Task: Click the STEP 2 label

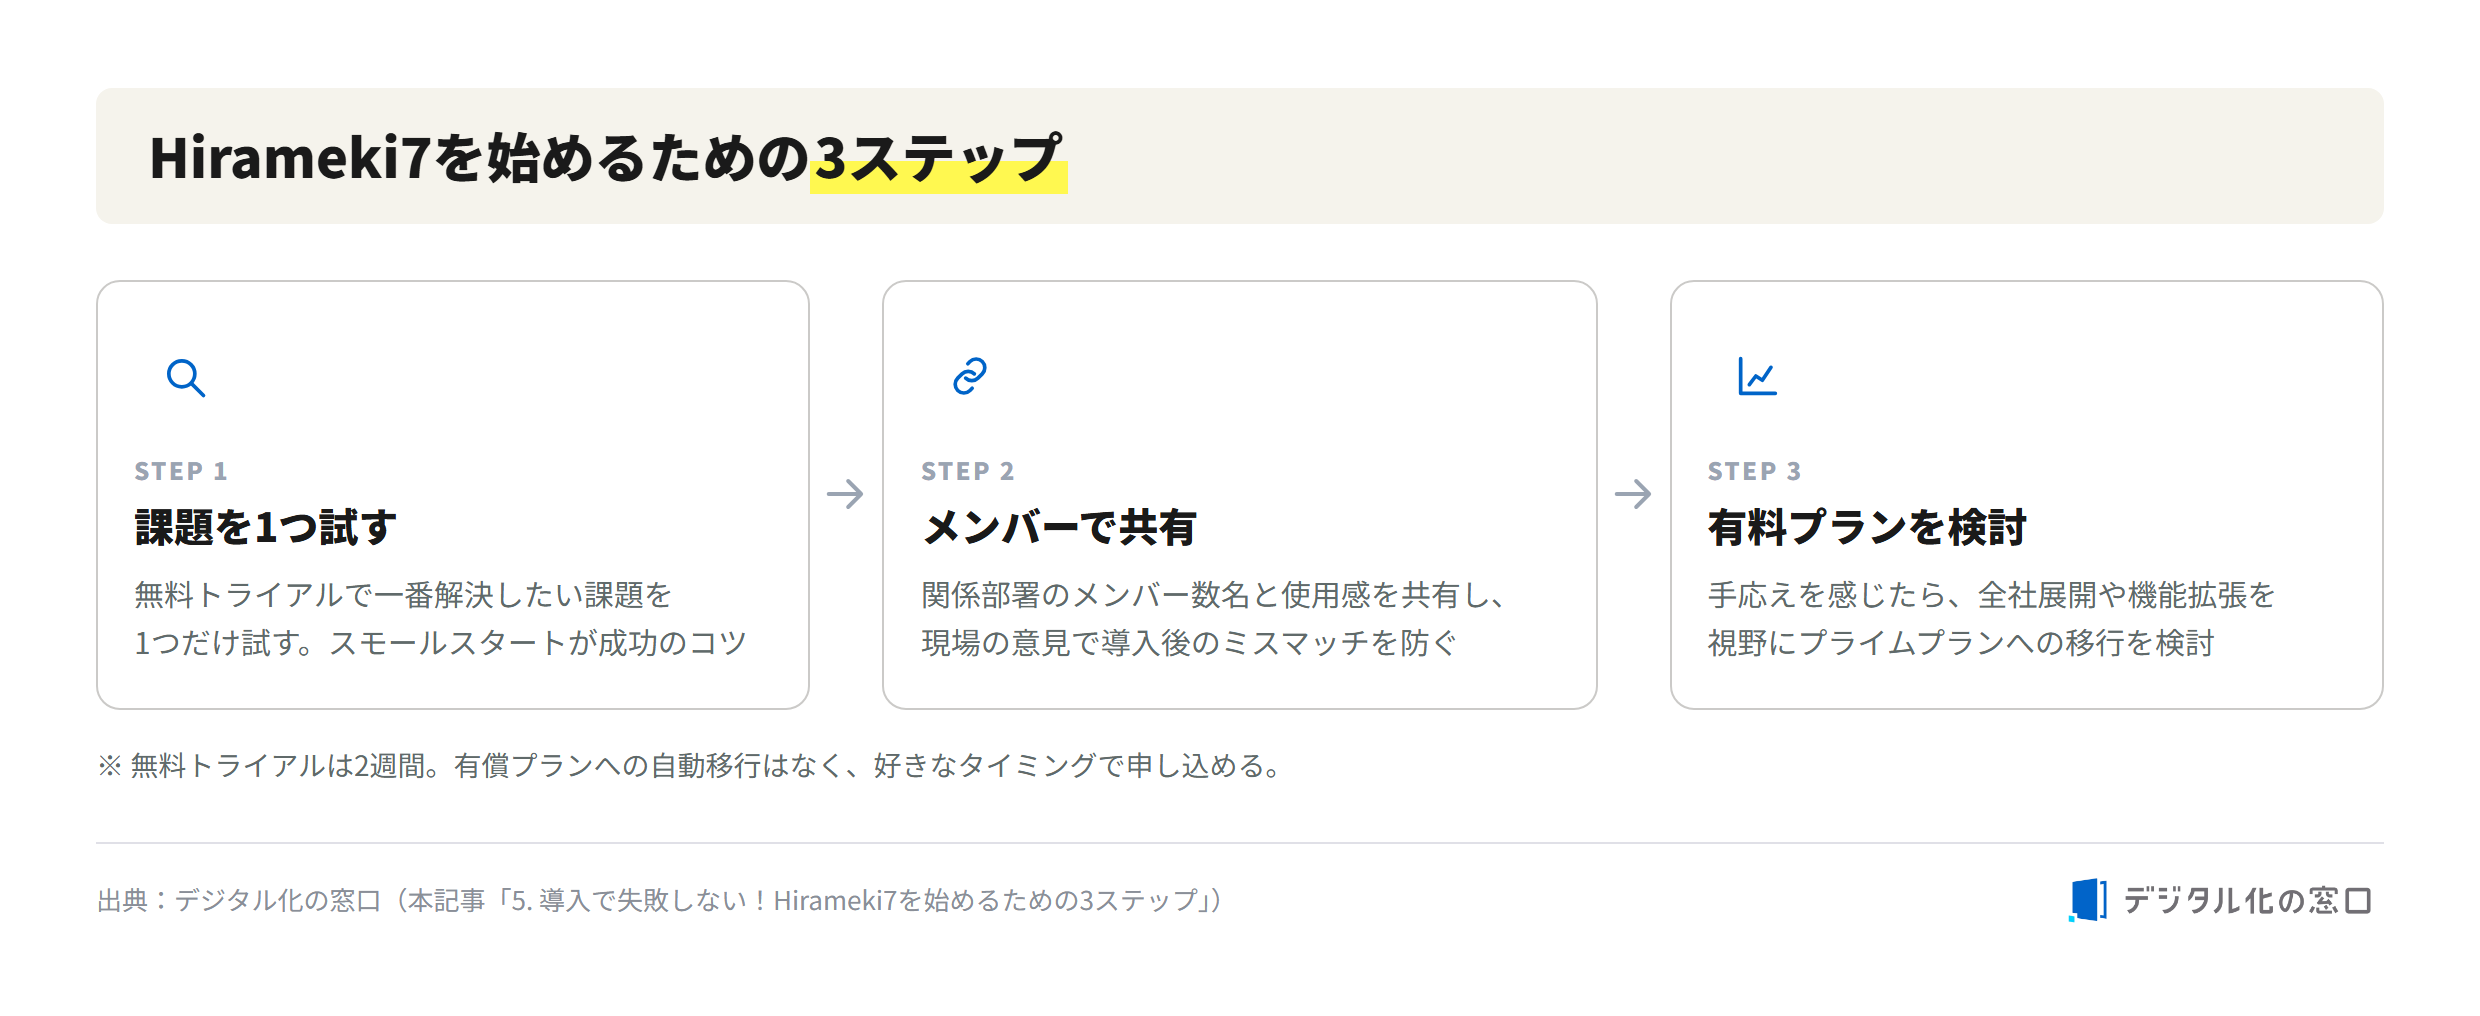Action: pyautogui.click(x=968, y=471)
